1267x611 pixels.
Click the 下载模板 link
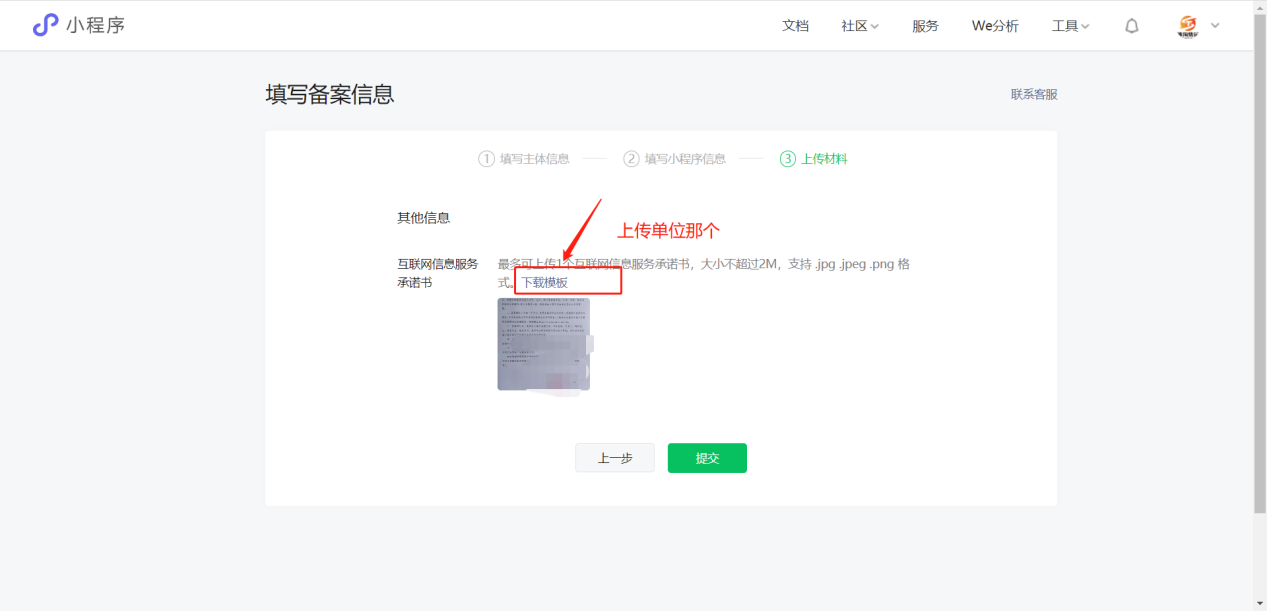545,283
